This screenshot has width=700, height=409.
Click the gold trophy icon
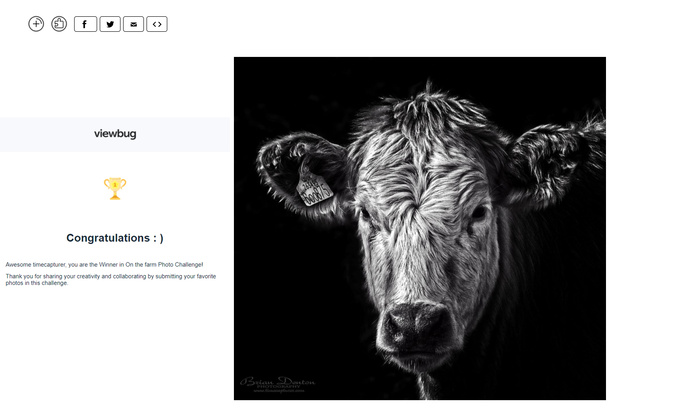pos(115,188)
